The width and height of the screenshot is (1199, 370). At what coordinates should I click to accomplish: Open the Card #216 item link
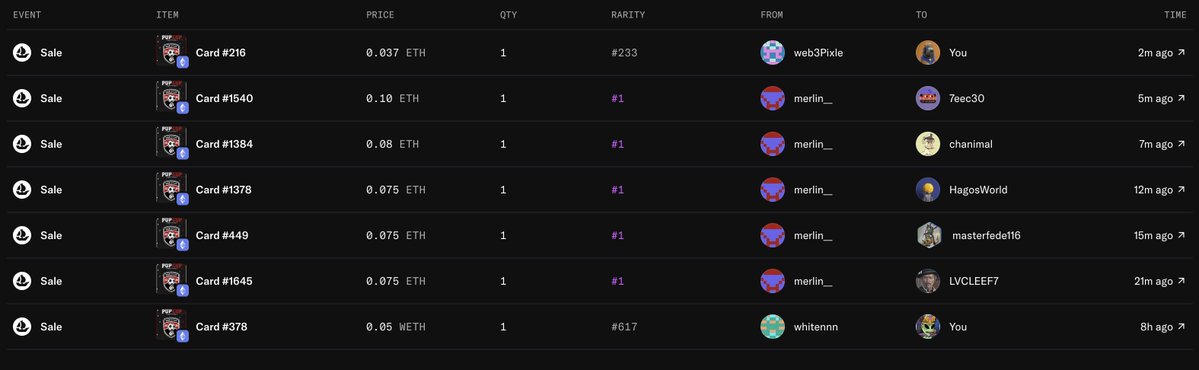point(220,53)
